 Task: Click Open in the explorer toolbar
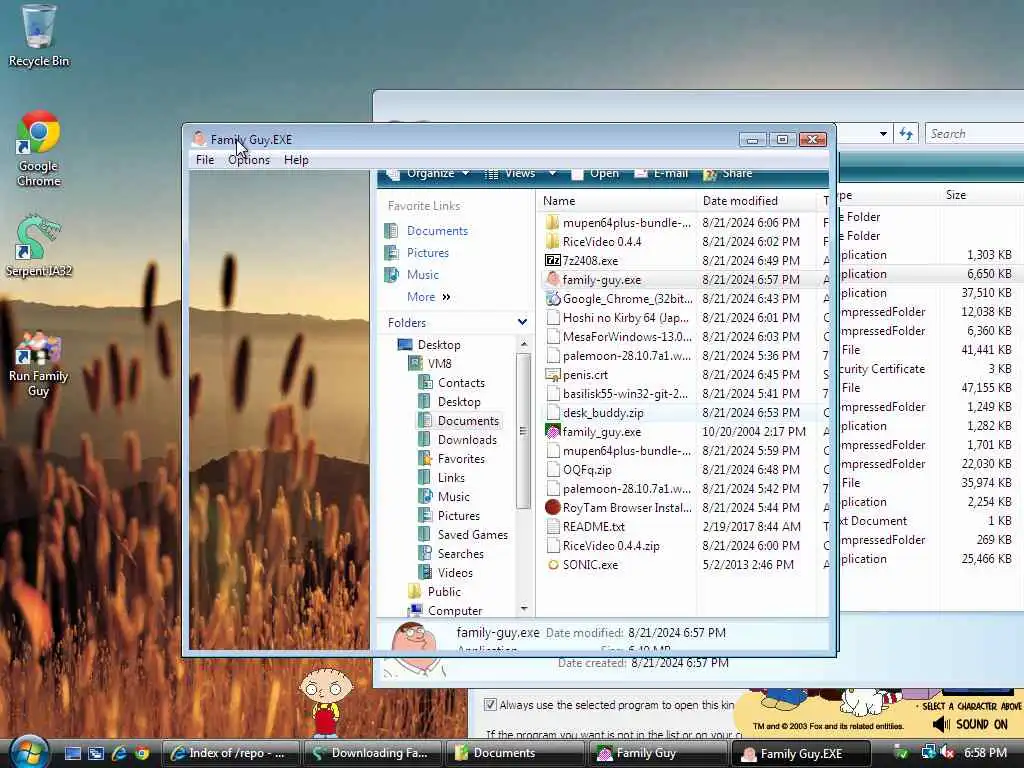(x=596, y=174)
